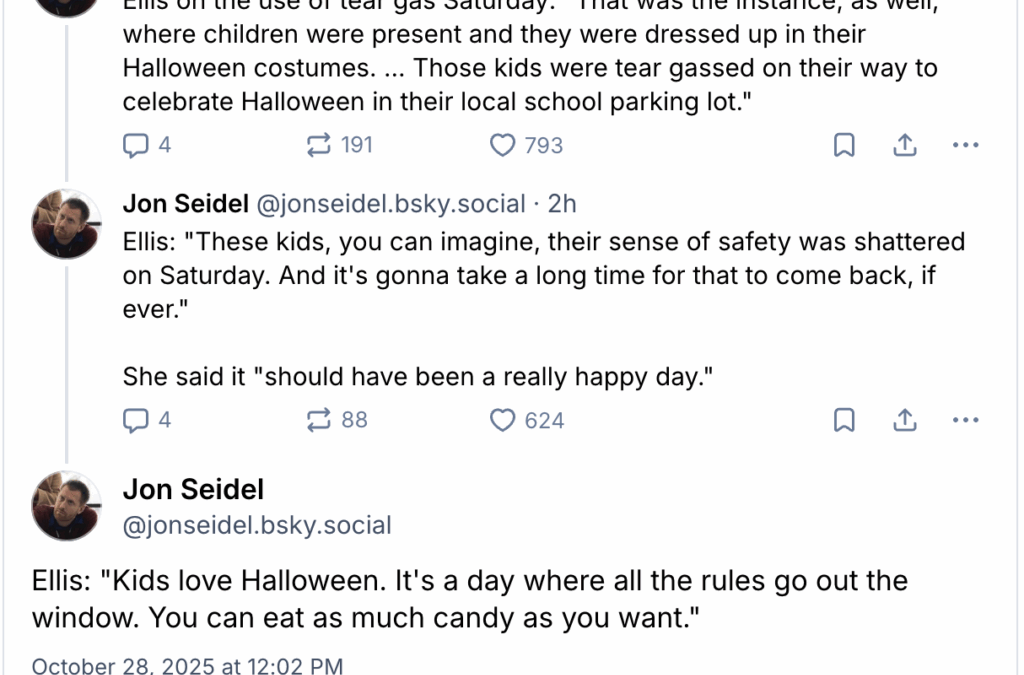Share the Halloween costumes tear gas post
The image size is (1024, 675).
pyautogui.click(x=905, y=145)
